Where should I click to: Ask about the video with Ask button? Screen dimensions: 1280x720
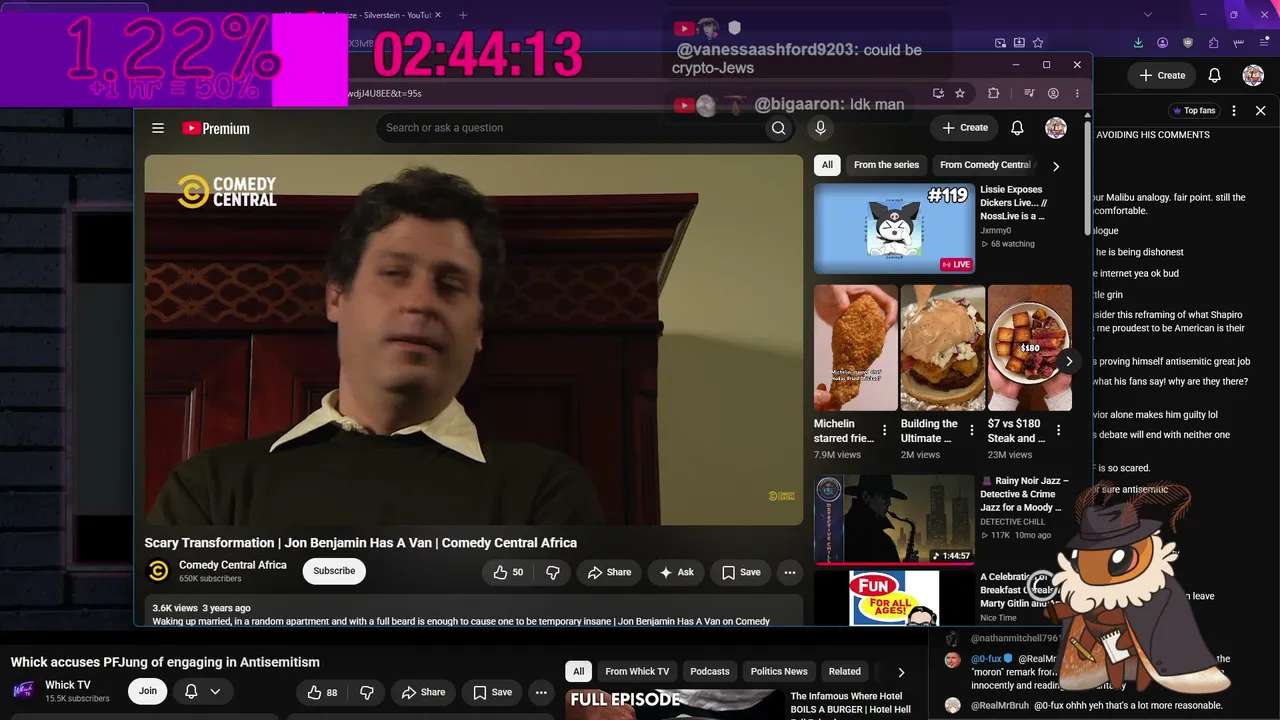(676, 572)
